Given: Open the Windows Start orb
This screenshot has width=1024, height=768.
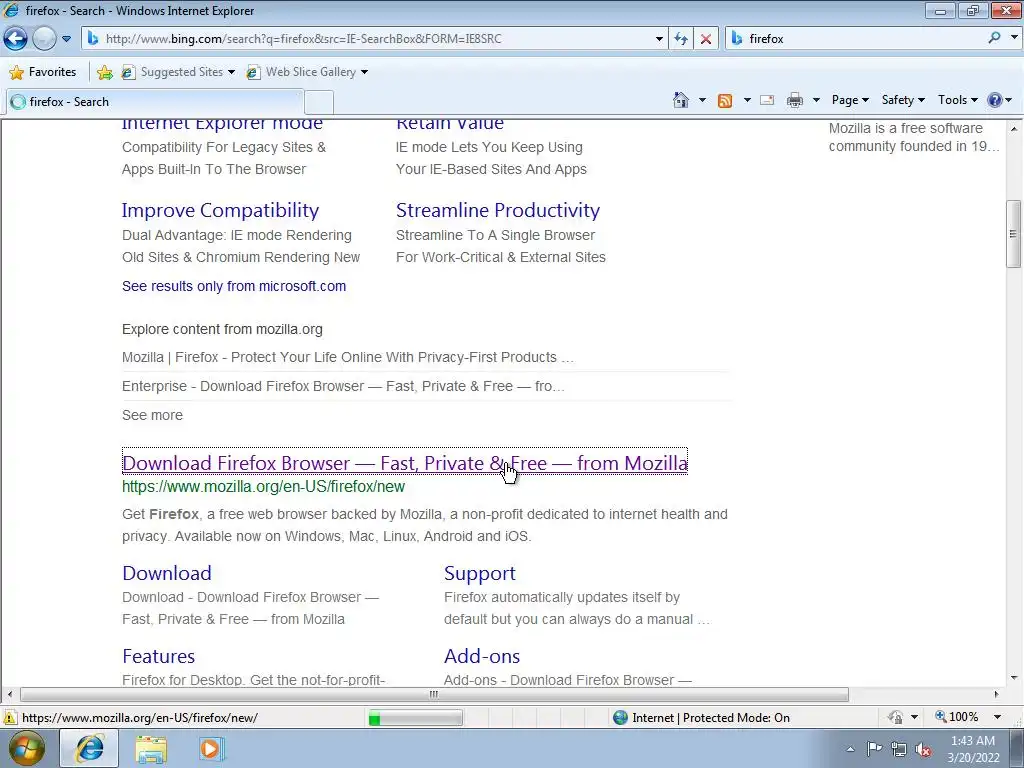Looking at the screenshot, I should pyautogui.click(x=25, y=748).
